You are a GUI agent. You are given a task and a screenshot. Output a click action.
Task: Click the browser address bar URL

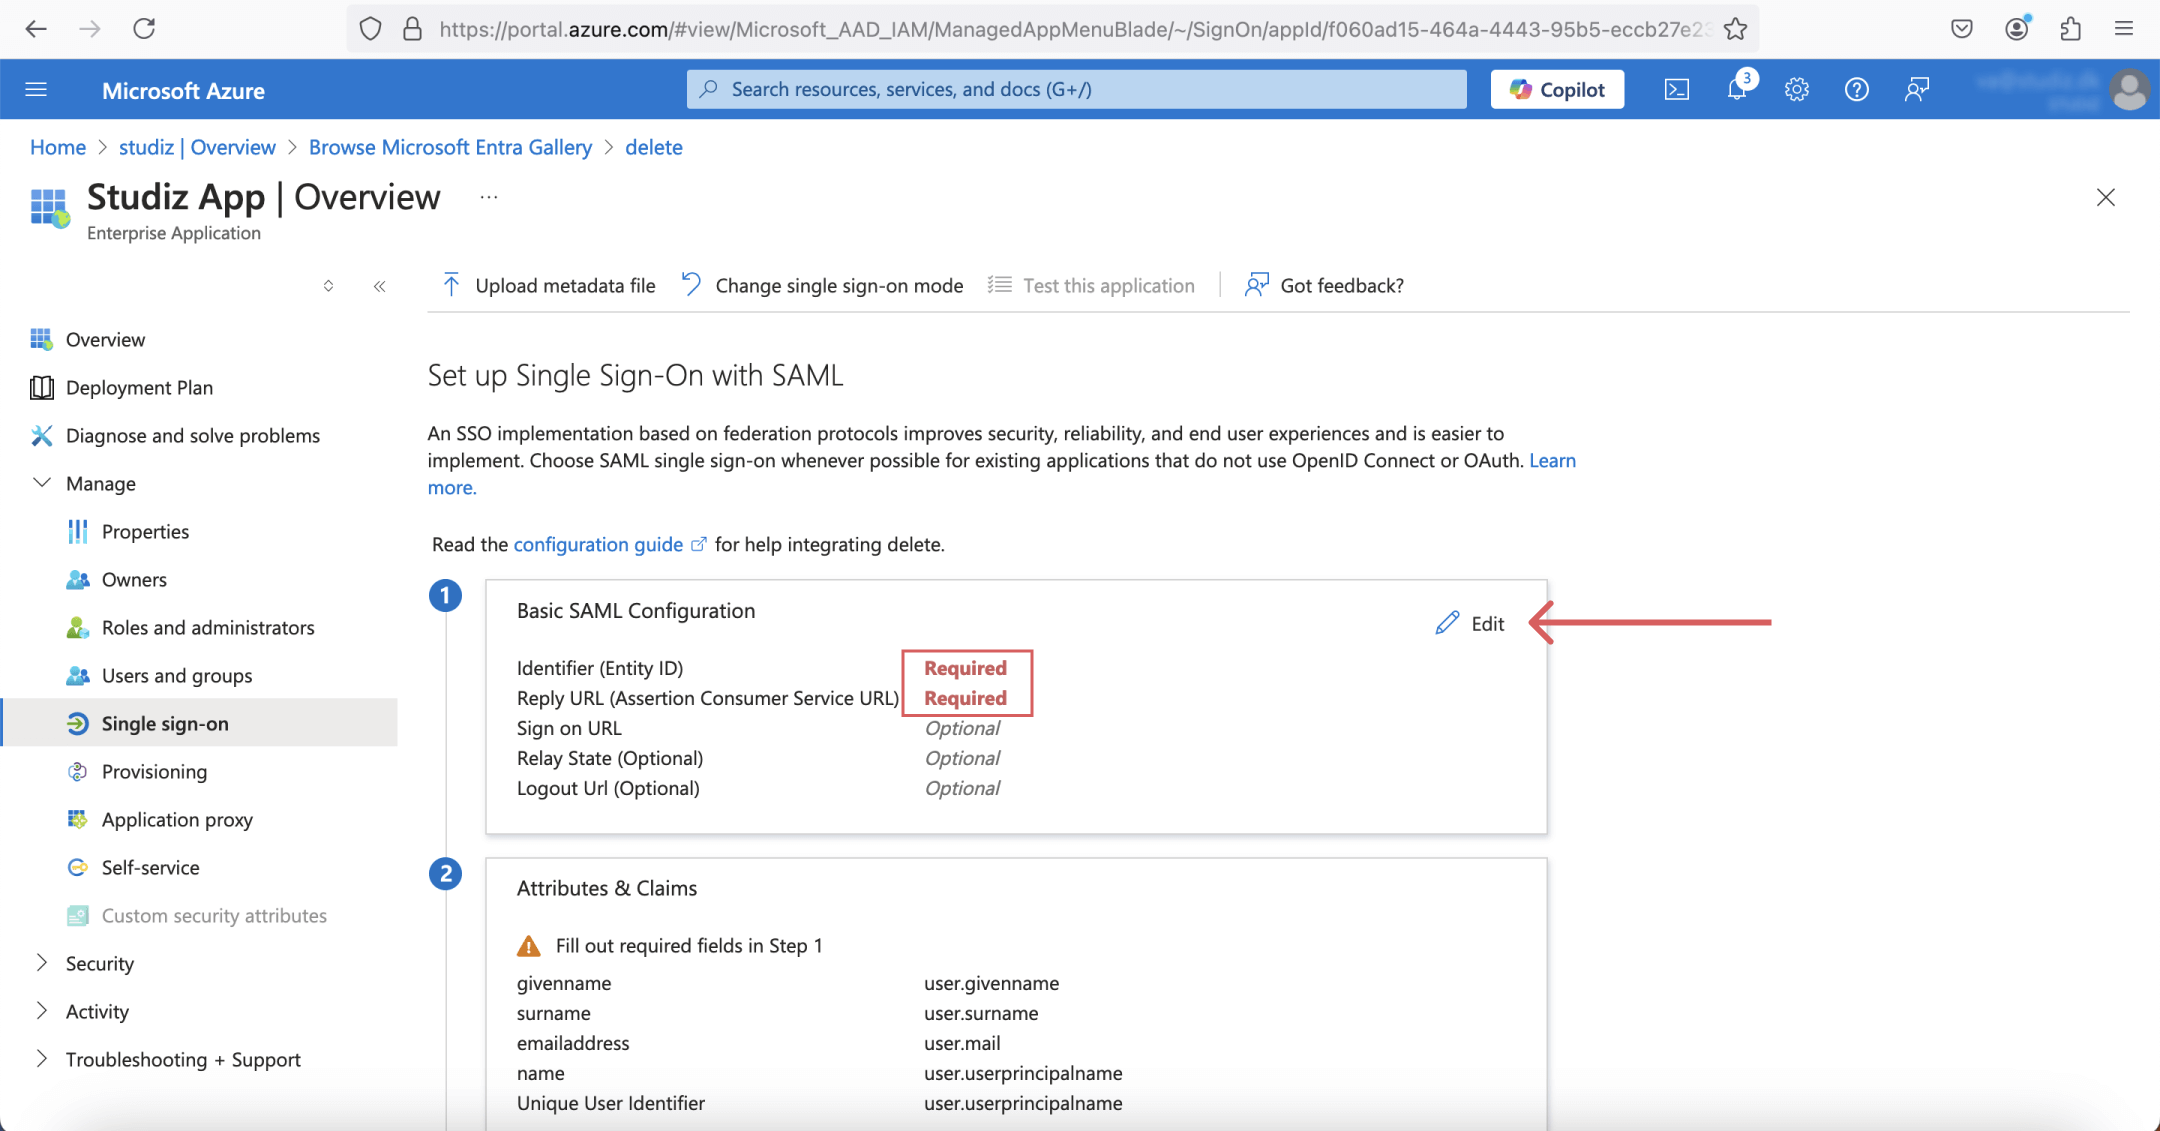pyautogui.click(x=1075, y=30)
